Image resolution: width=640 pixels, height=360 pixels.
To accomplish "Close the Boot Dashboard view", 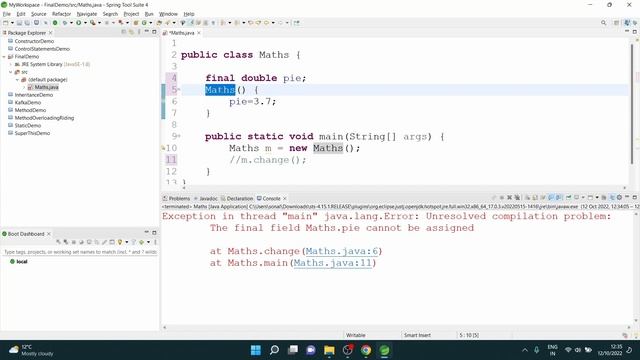I will click(x=49, y=234).
